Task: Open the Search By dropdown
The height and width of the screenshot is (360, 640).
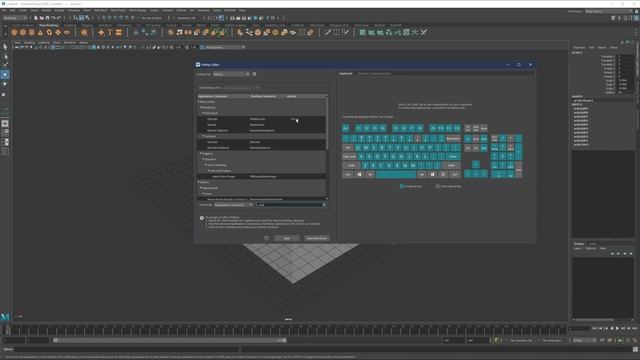Action: [x=233, y=204]
